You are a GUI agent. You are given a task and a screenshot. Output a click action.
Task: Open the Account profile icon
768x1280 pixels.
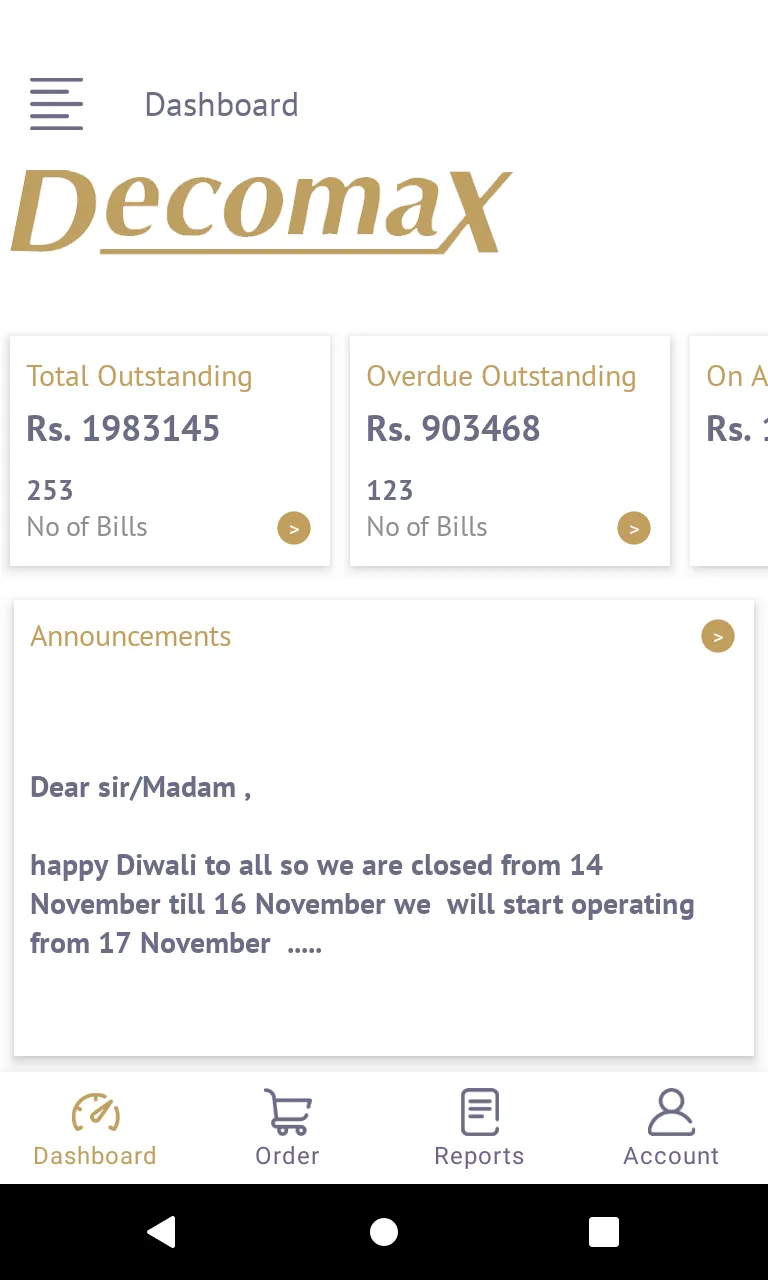671,1112
